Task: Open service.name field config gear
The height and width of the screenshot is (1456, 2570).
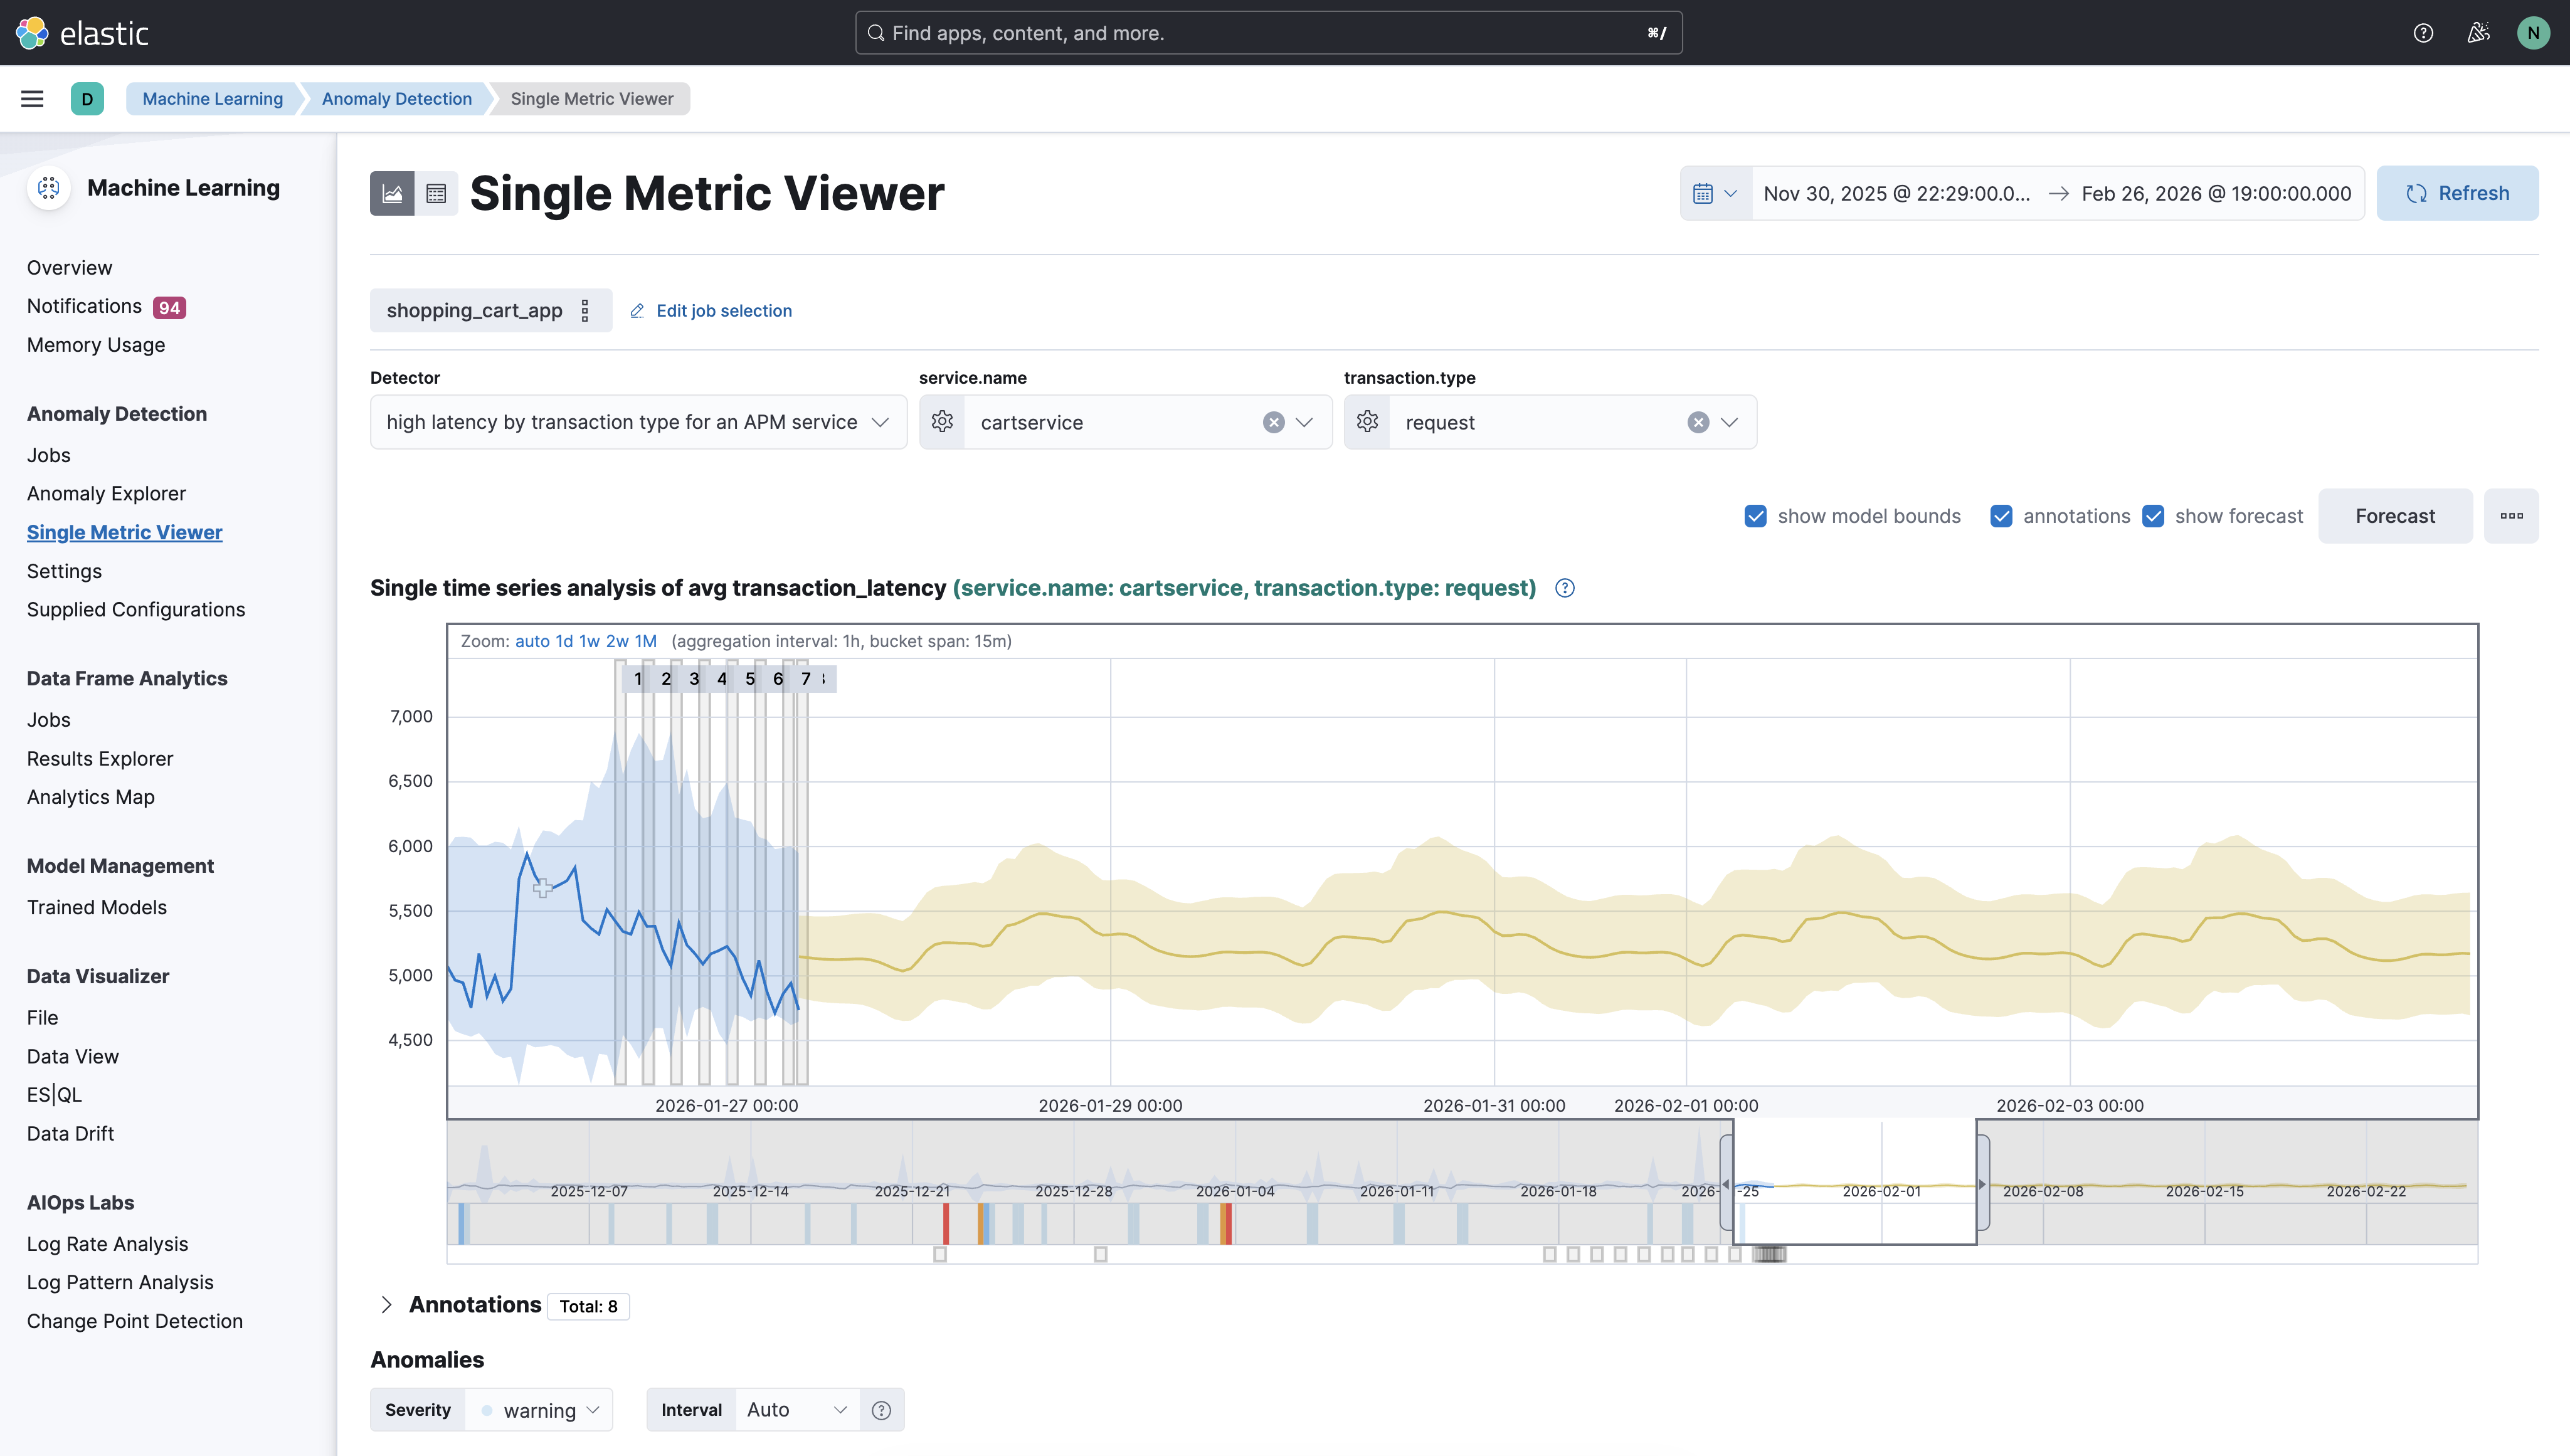Action: point(942,422)
